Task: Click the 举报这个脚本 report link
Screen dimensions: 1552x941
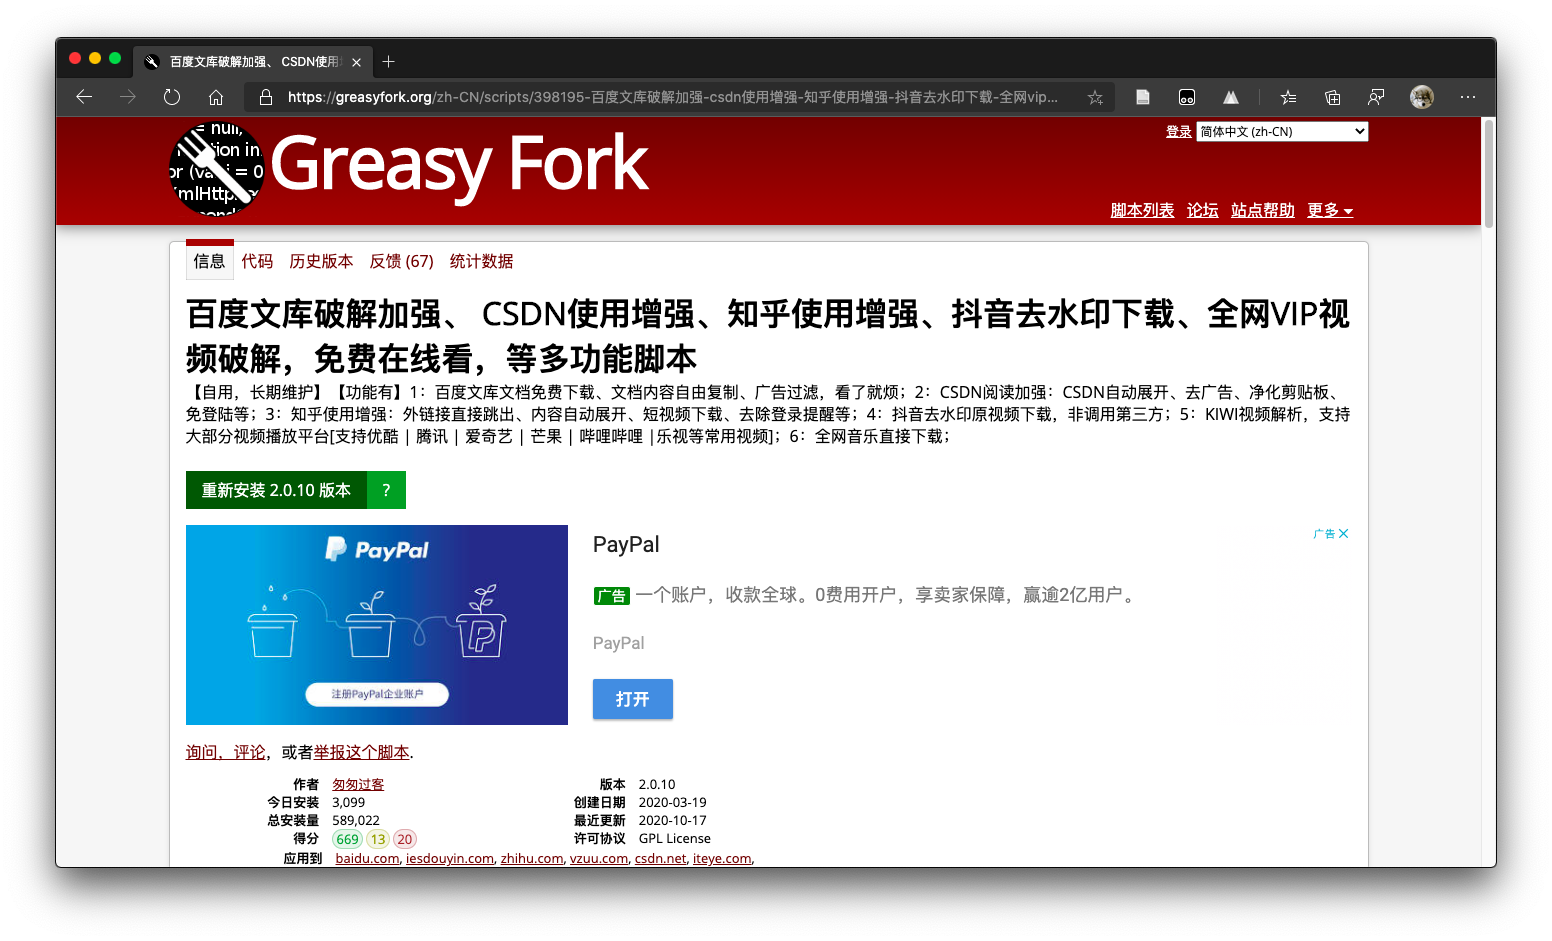Action: [362, 752]
